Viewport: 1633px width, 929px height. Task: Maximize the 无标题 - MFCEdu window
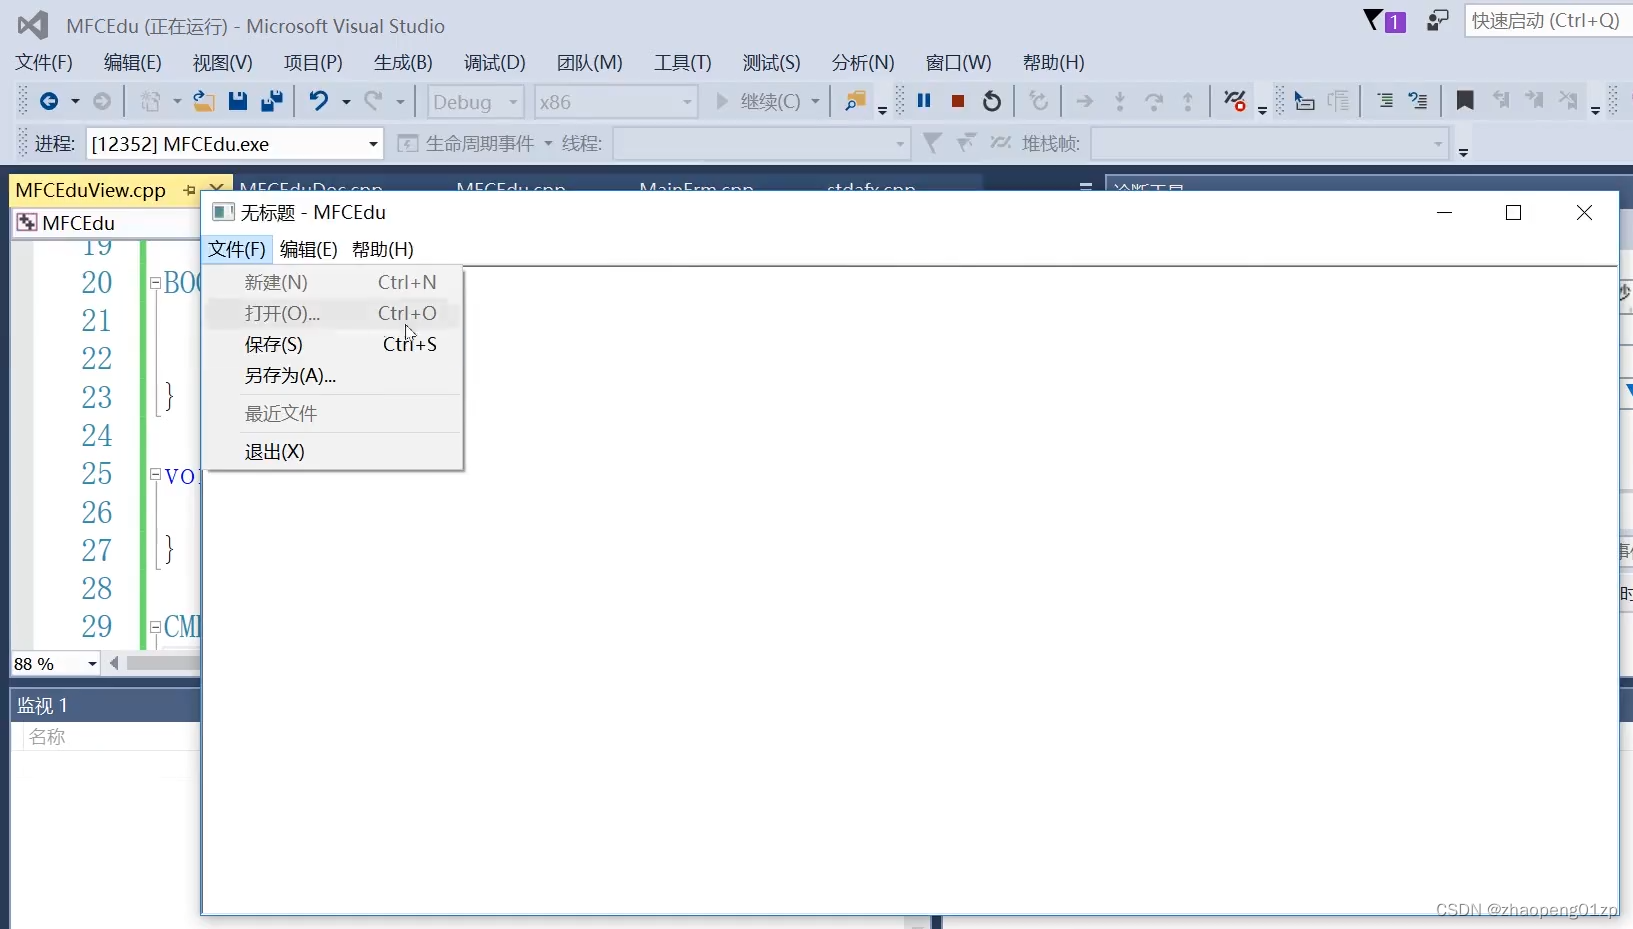point(1513,212)
